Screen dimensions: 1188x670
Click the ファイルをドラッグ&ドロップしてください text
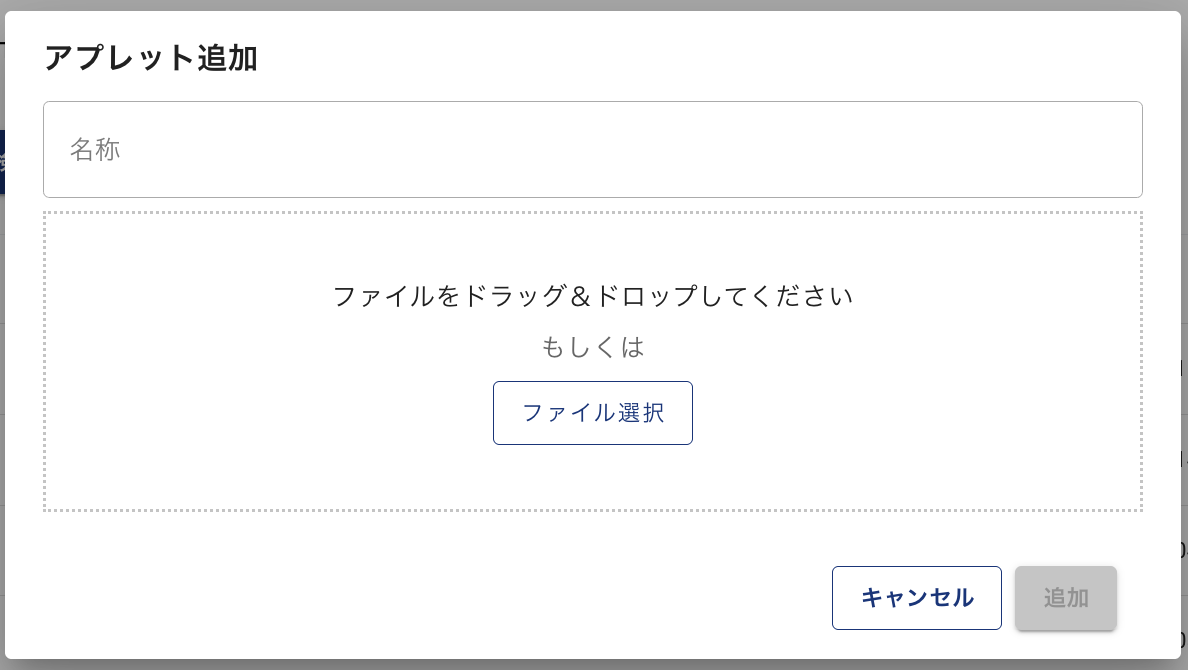(592, 296)
